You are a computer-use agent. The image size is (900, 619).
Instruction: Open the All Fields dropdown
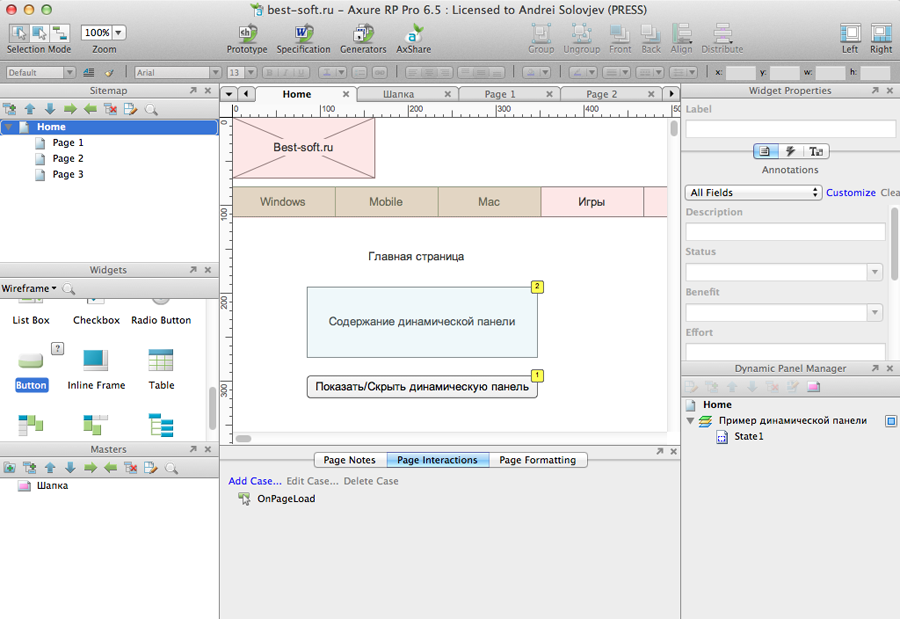[x=753, y=192]
